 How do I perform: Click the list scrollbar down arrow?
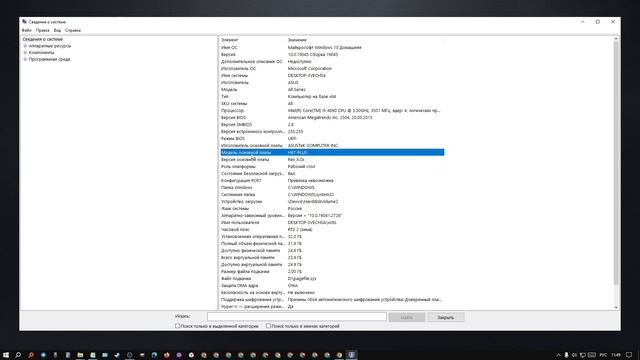(x=616, y=307)
